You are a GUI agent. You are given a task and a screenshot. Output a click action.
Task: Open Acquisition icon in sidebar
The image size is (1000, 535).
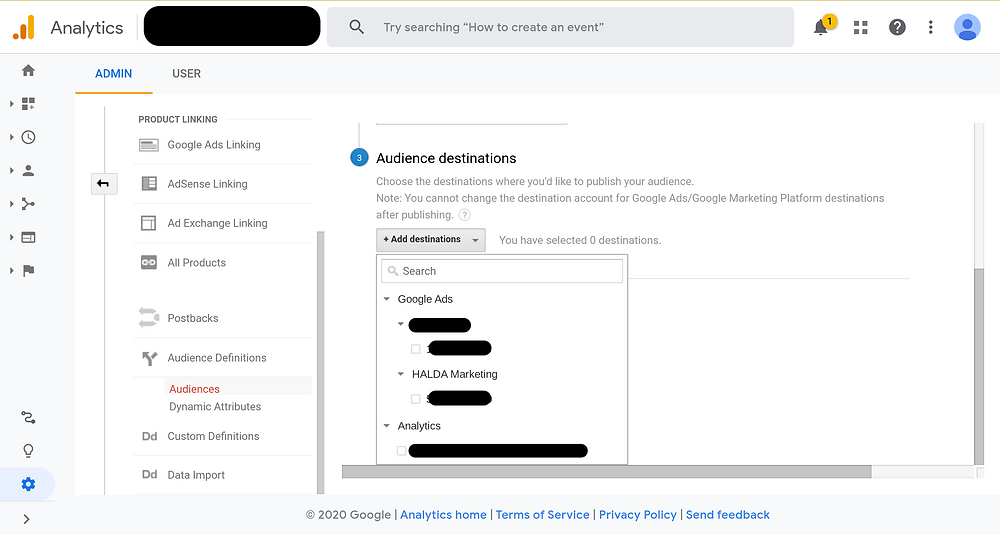[x=28, y=204]
